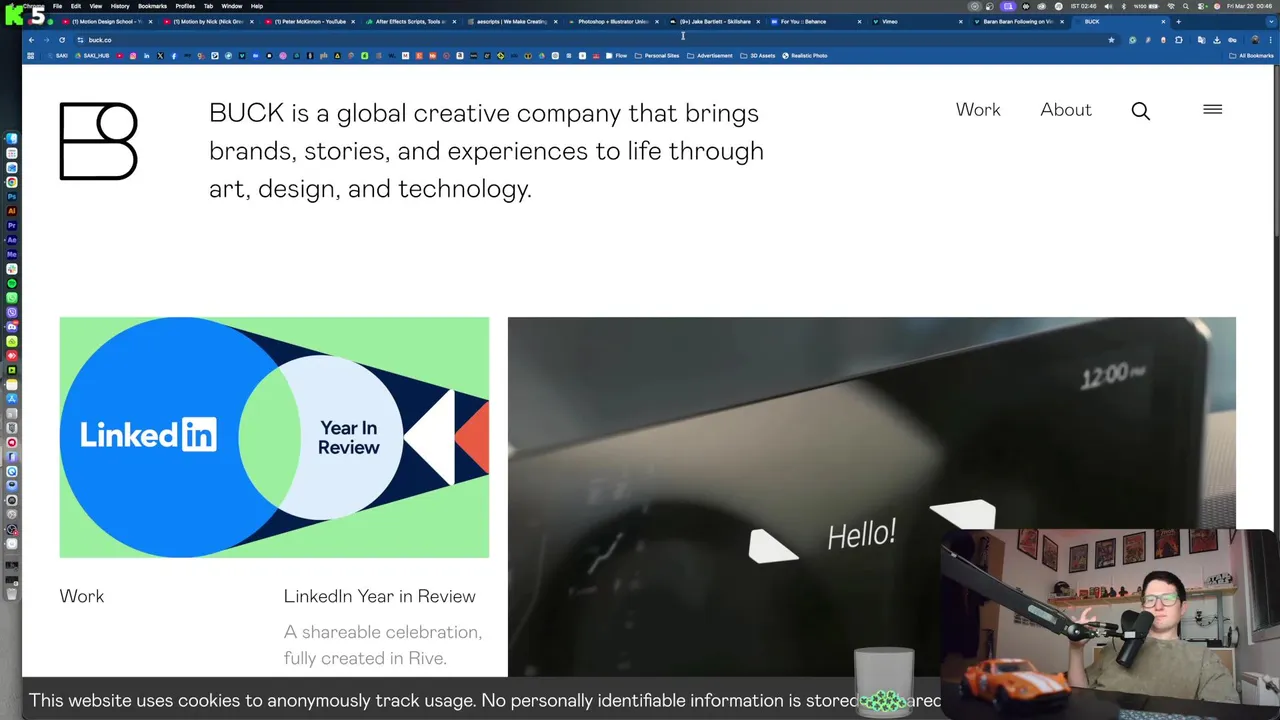
Task: Switch to the Peter McKinnon YouTube tab
Action: [308, 21]
